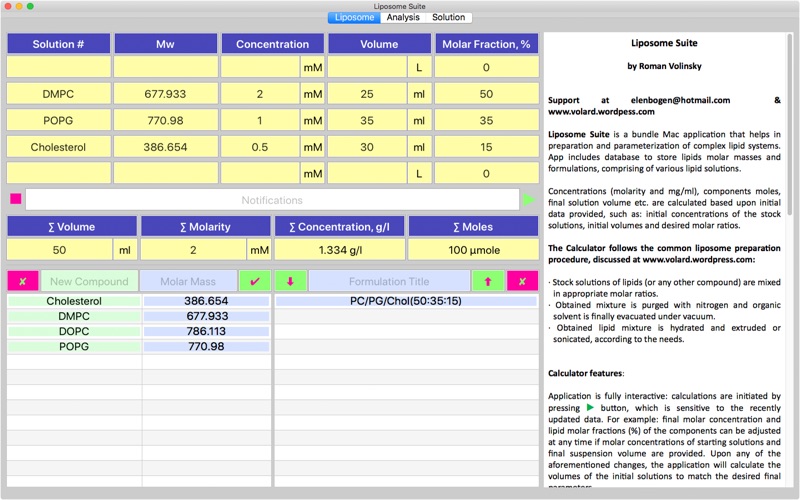
Task: Edit total molarity value 2
Action: pos(193,250)
